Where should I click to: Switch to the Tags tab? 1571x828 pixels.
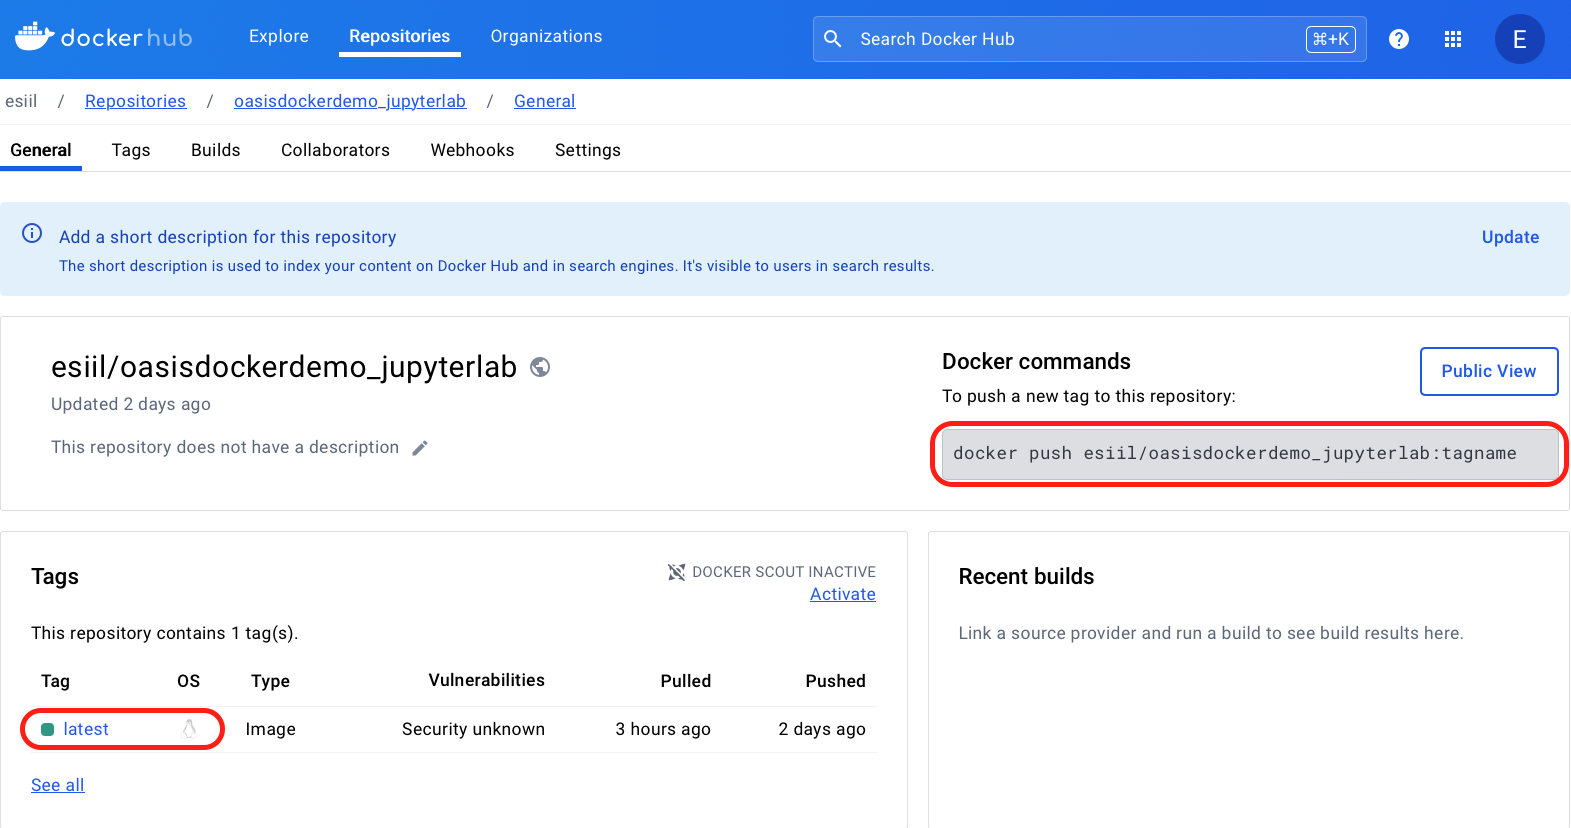point(131,150)
